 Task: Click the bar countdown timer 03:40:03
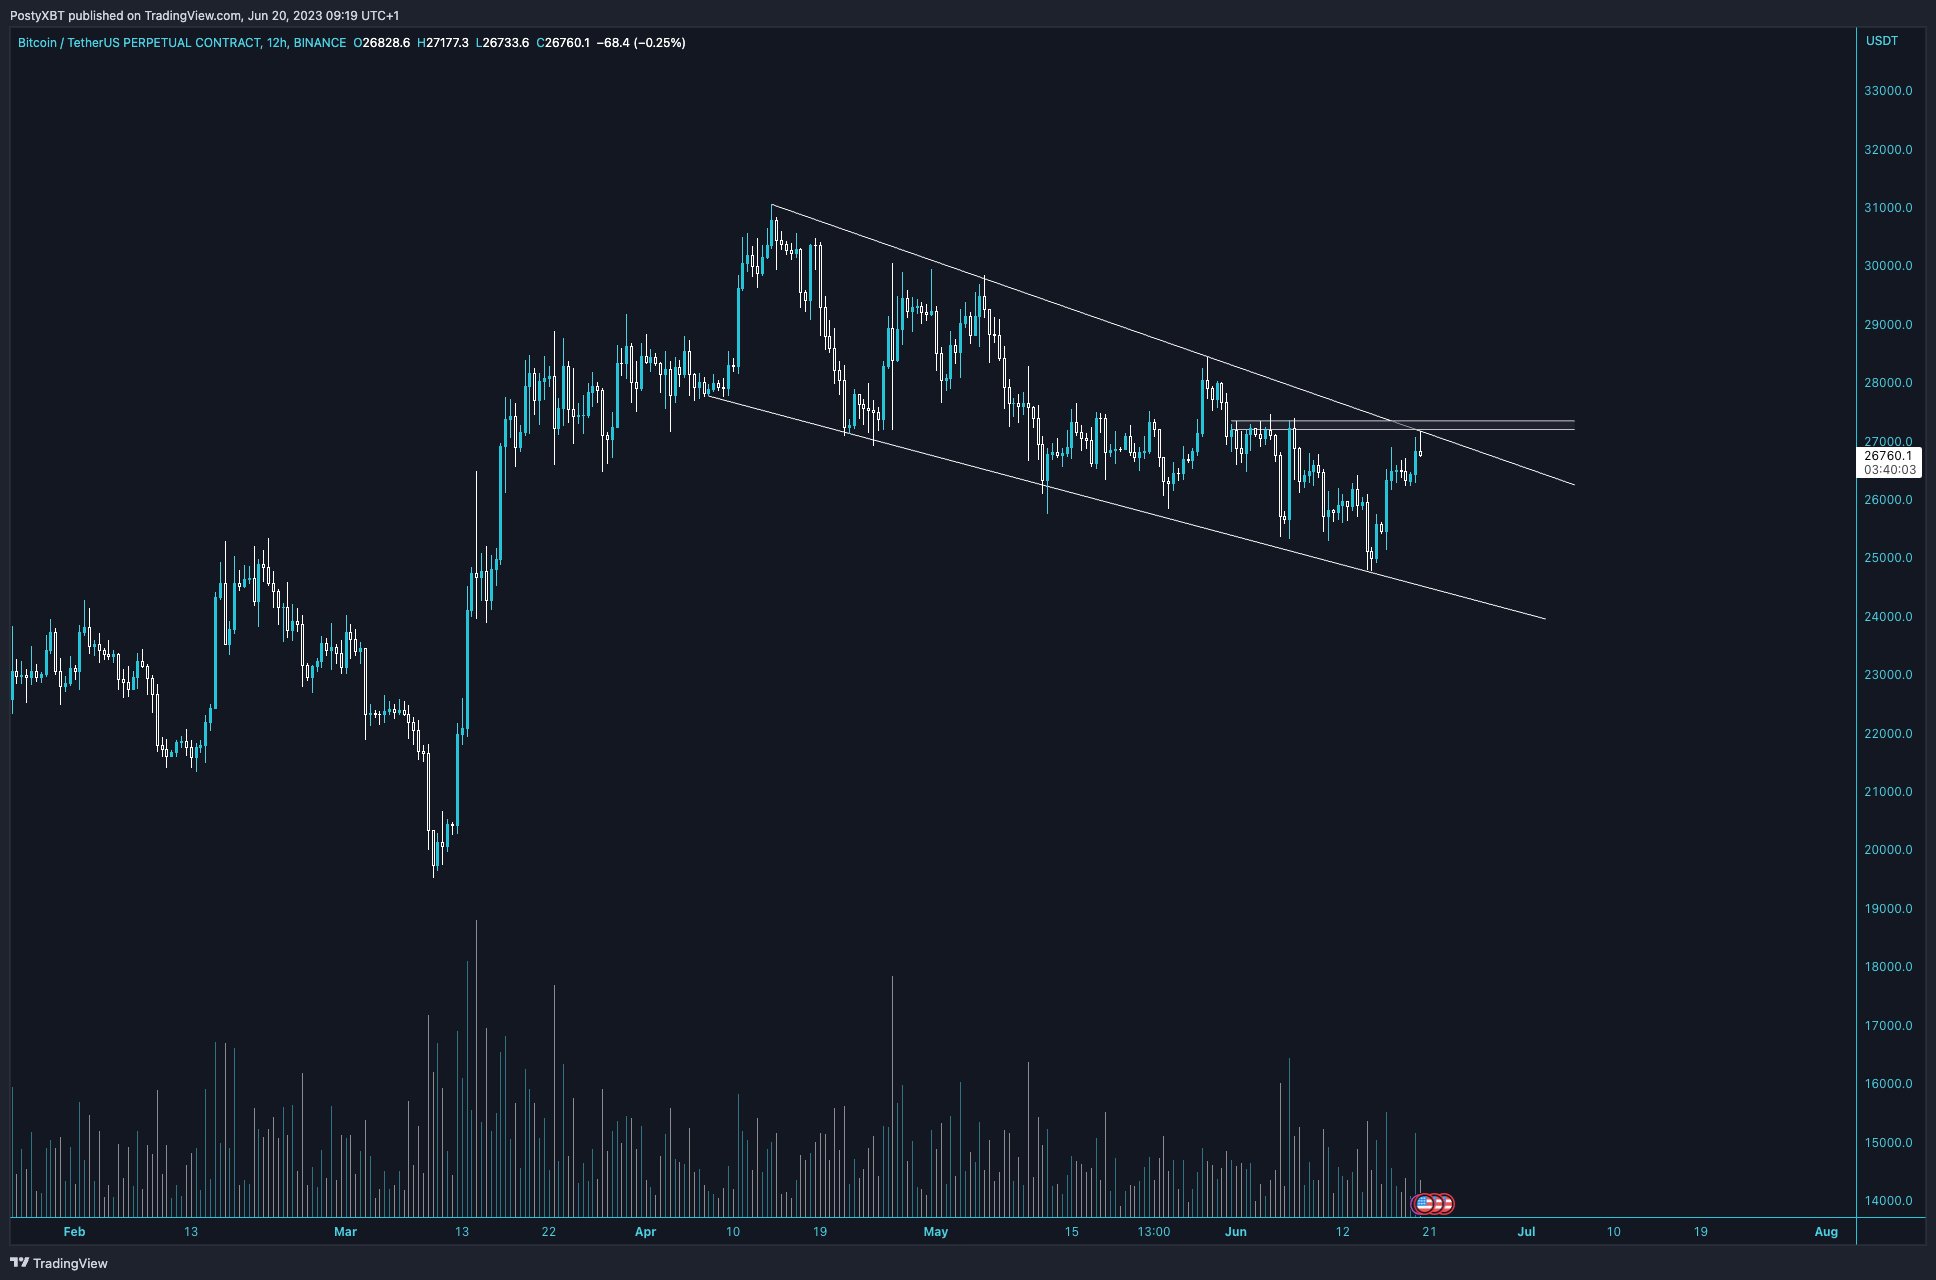1889,469
